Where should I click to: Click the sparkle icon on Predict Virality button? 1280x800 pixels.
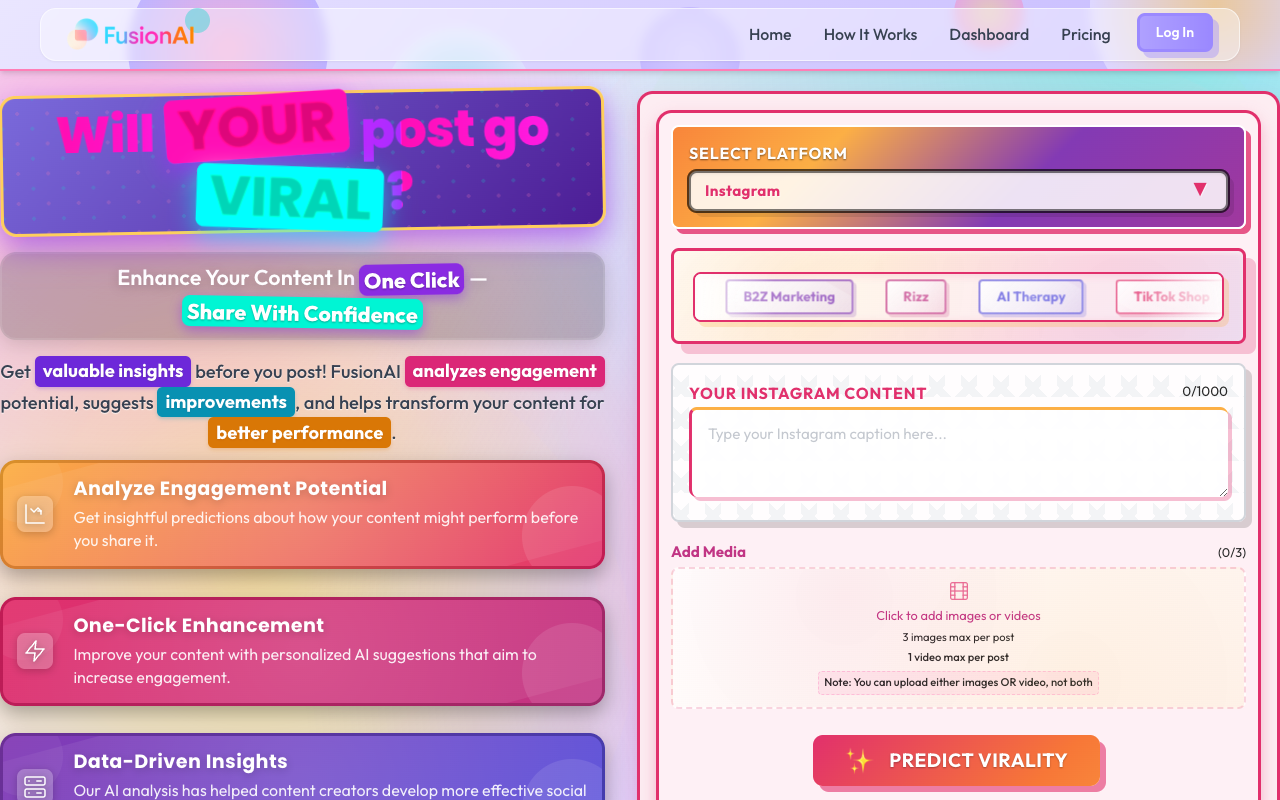coord(858,761)
